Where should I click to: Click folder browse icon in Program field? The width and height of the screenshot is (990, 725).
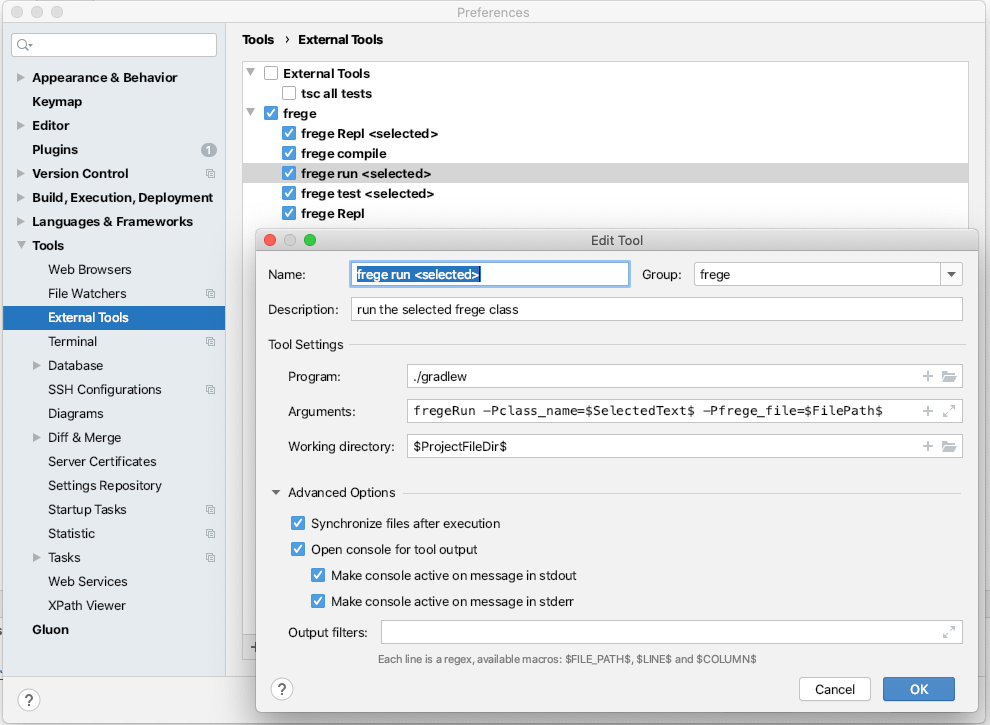(949, 377)
